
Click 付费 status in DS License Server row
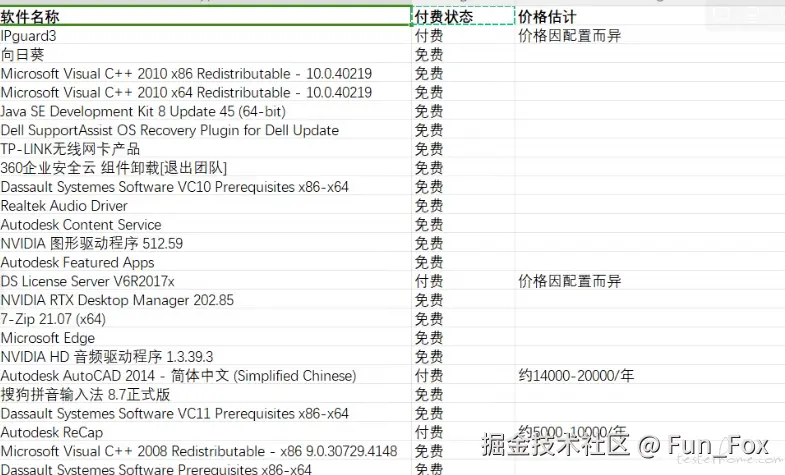pyautogui.click(x=463, y=281)
